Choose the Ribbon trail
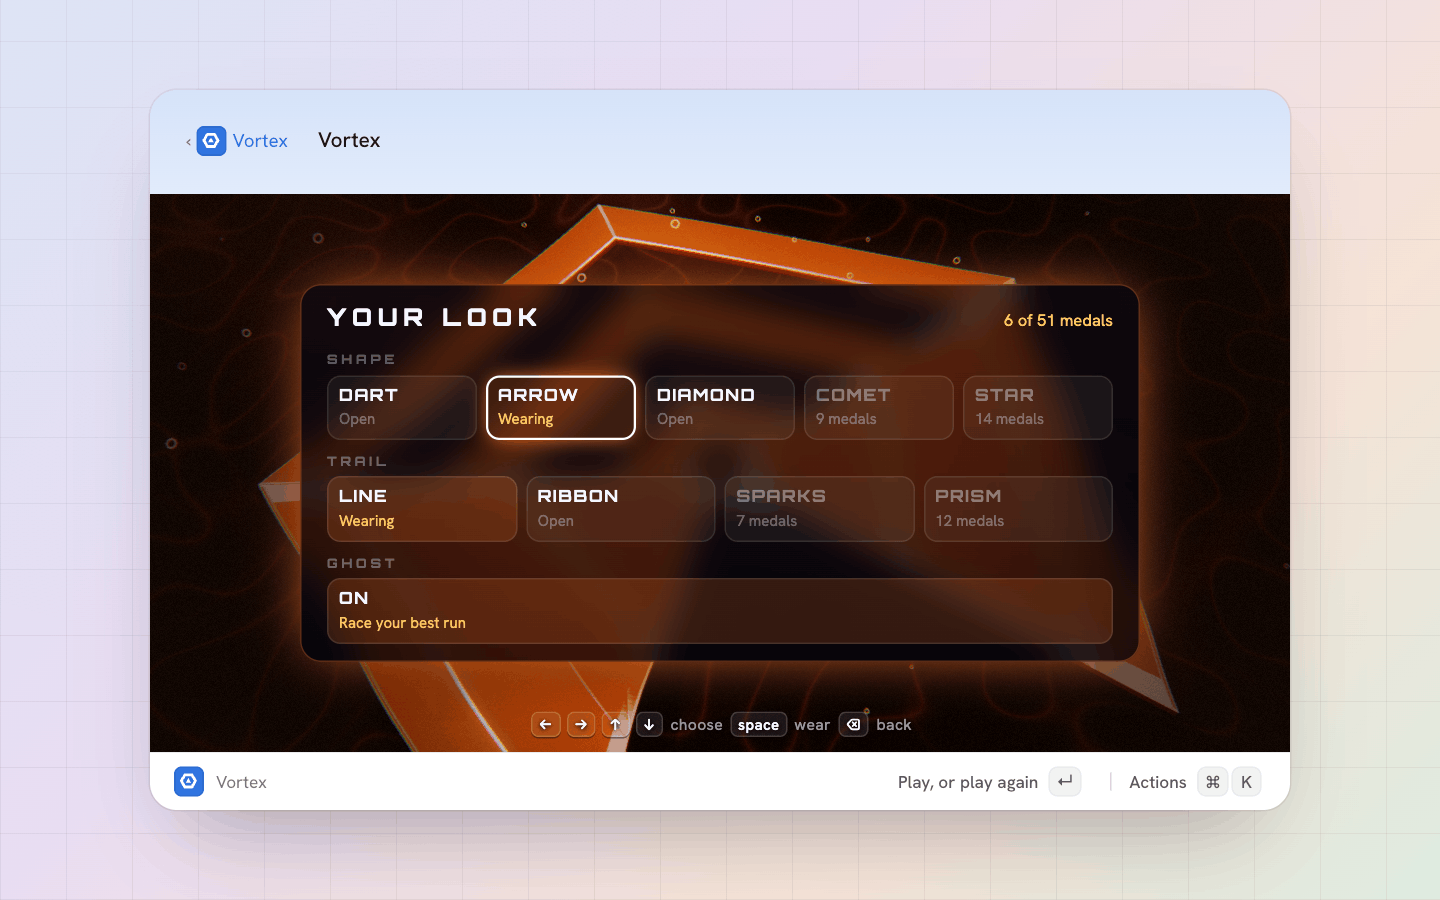 pyautogui.click(x=621, y=509)
